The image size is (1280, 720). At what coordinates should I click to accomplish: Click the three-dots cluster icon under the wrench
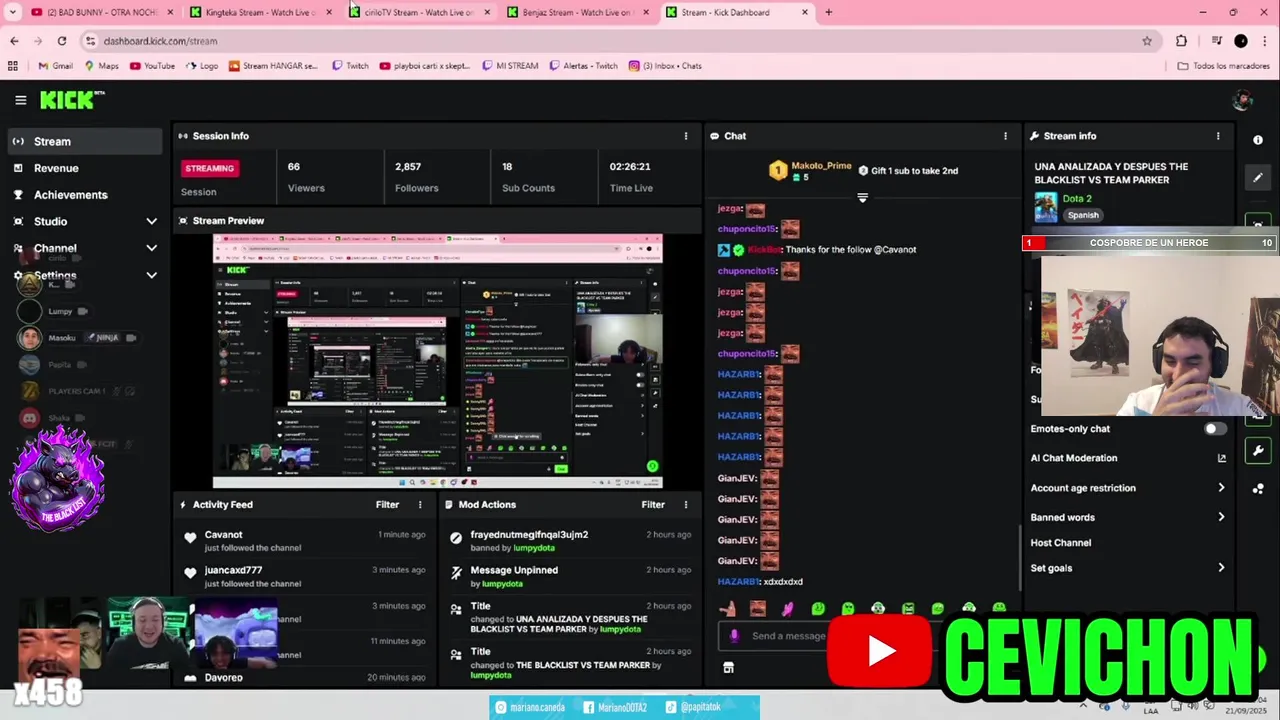click(1258, 489)
